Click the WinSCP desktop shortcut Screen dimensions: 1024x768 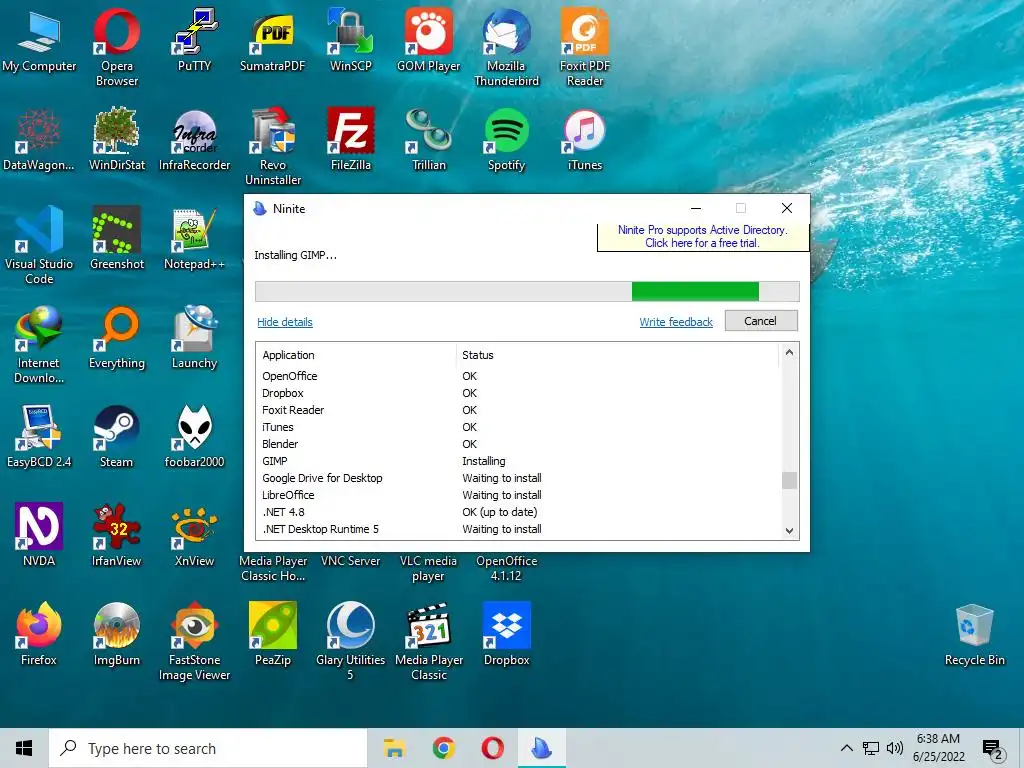tap(351, 40)
